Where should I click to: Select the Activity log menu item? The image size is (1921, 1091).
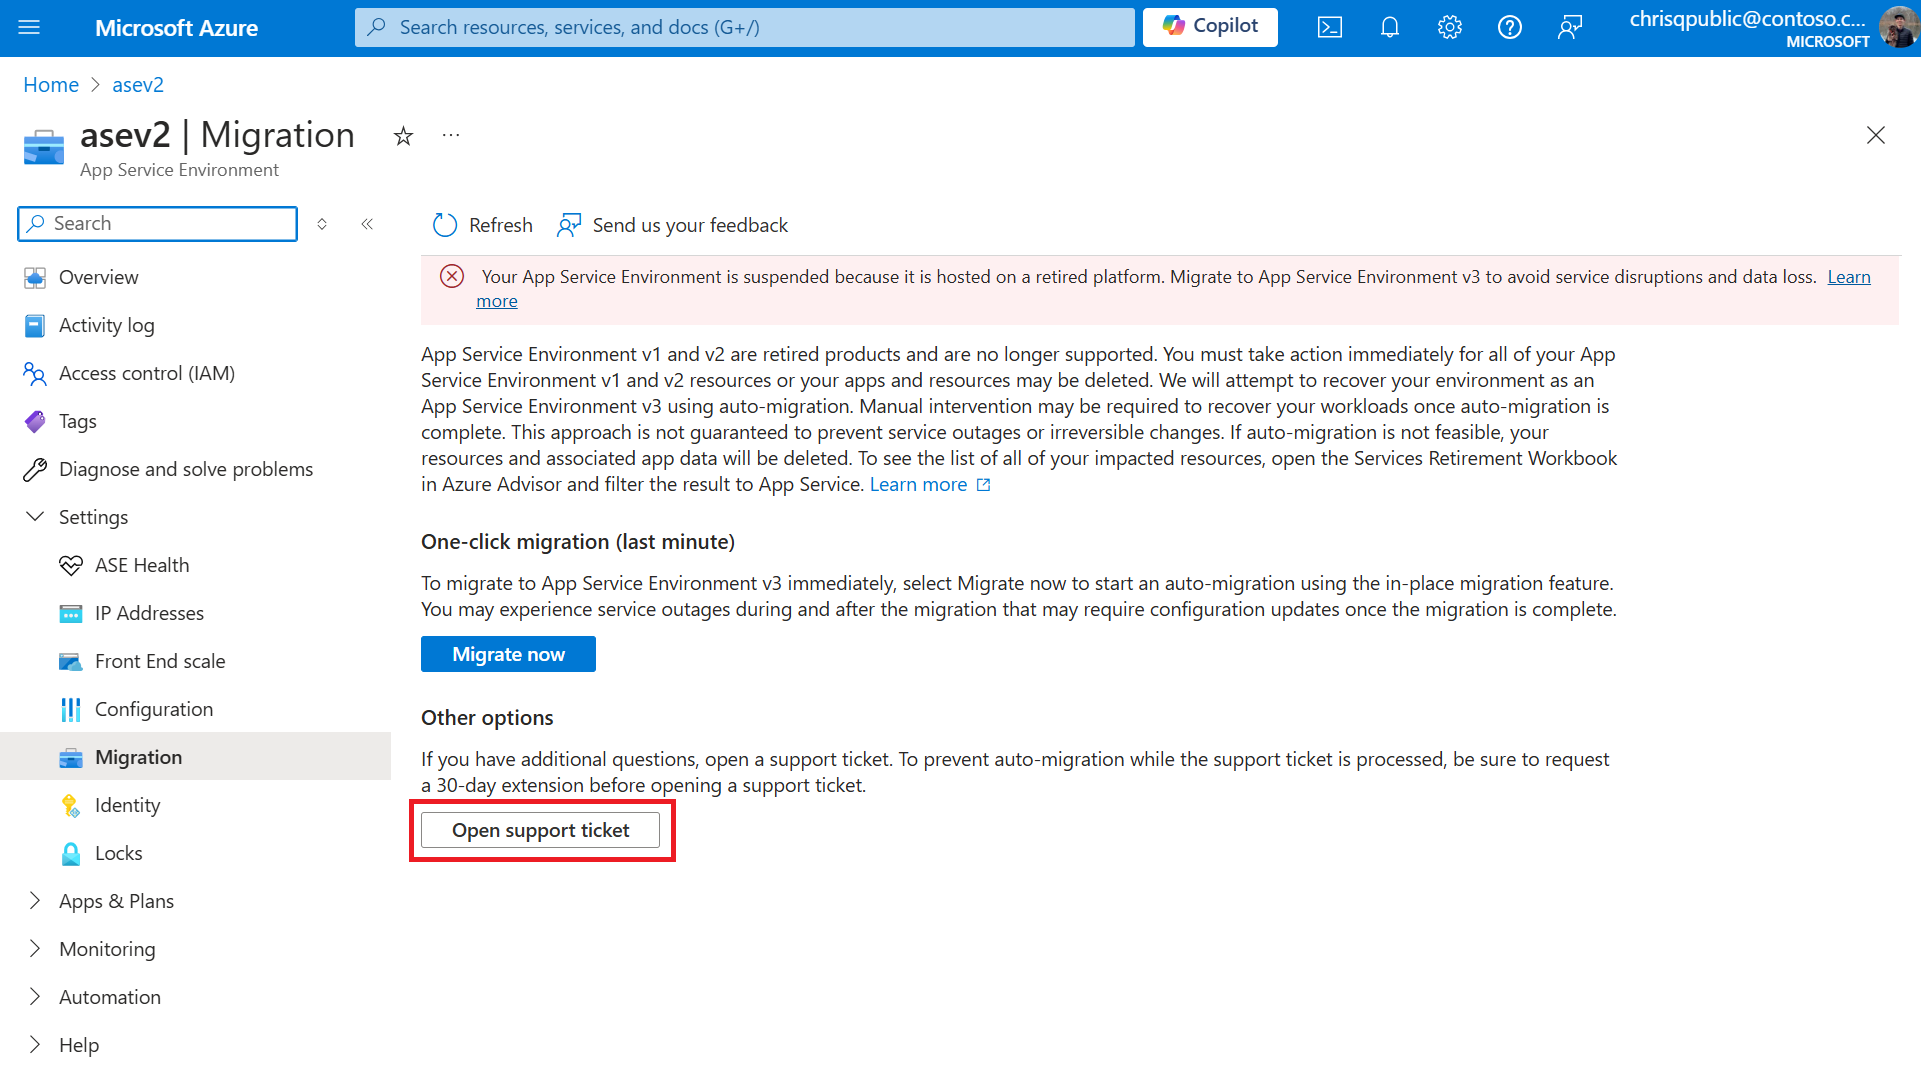point(106,325)
